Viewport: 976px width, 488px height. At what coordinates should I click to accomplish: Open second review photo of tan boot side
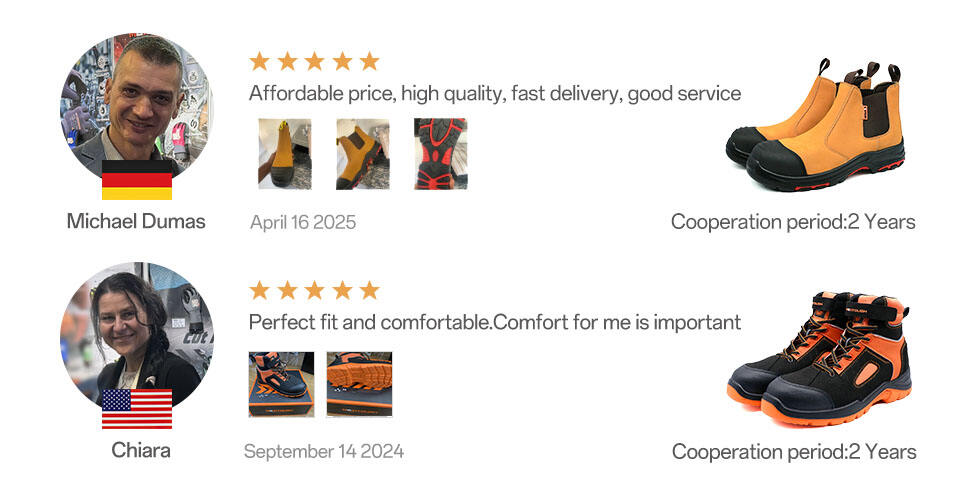(362, 154)
